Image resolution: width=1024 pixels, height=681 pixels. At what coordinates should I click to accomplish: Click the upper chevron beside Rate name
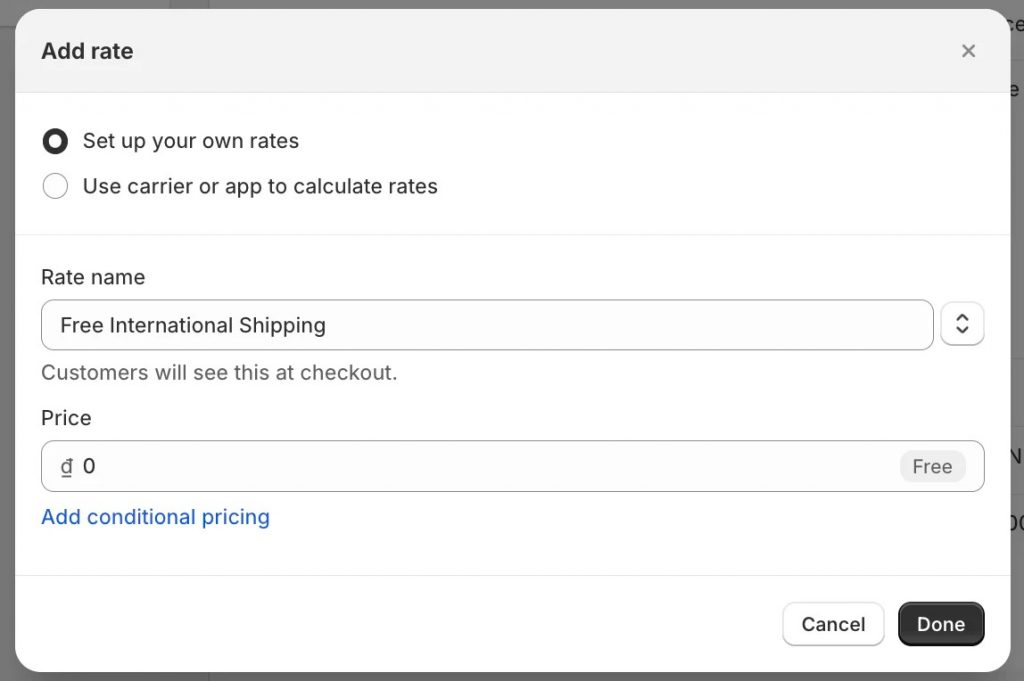(961, 317)
